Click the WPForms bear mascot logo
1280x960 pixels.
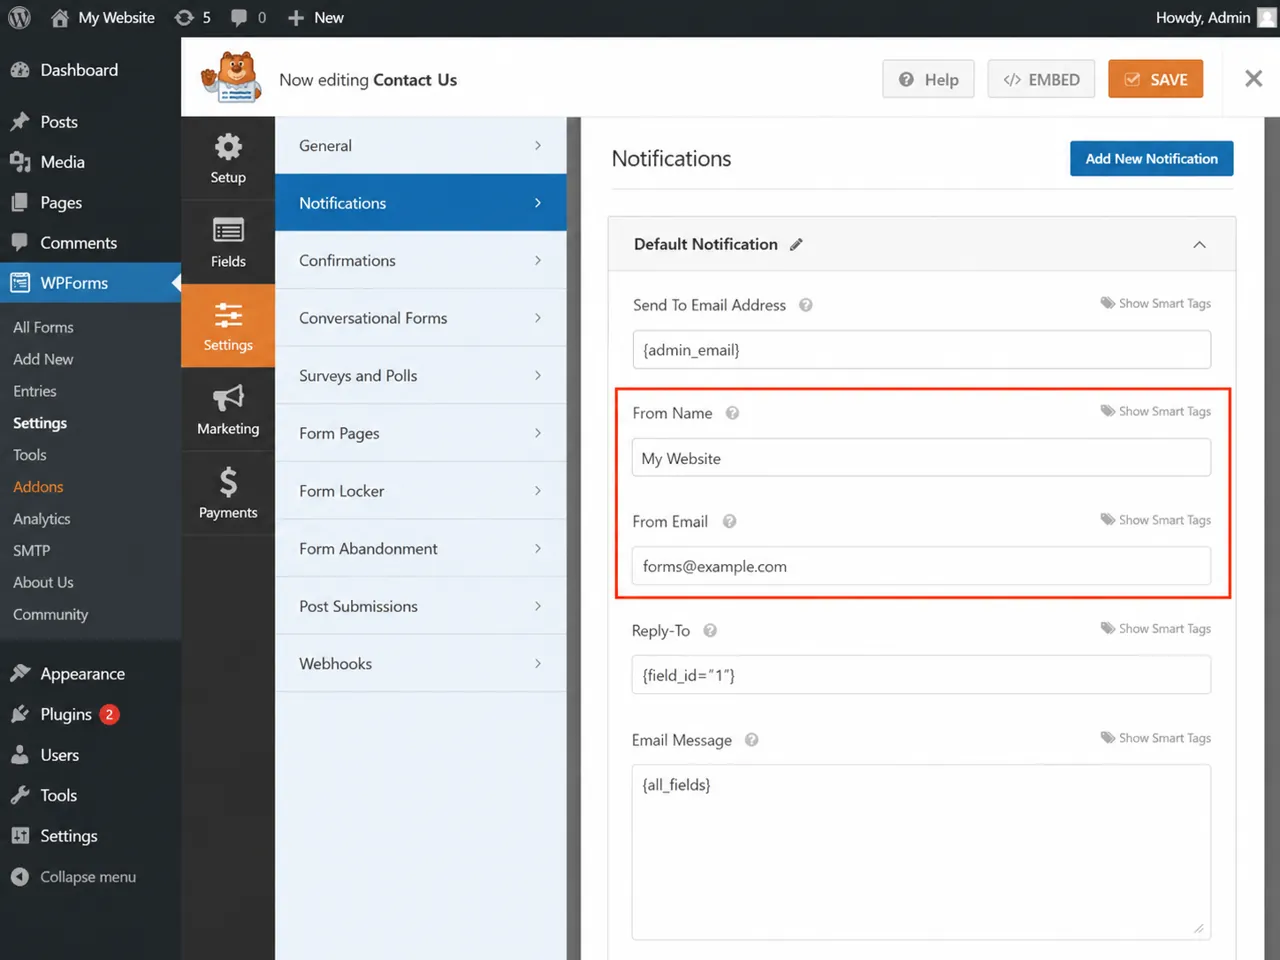[231, 77]
